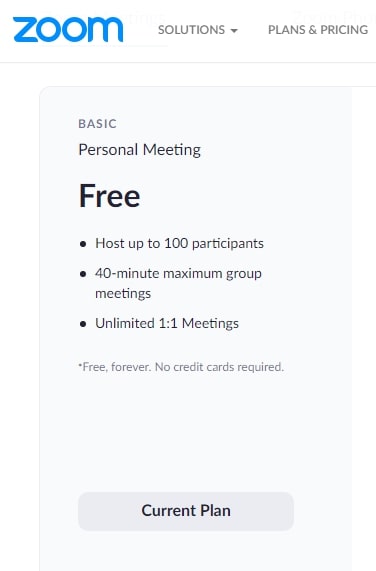Click the Personal Meeting heading
Screen dimensions: 376x571
[x=139, y=150]
